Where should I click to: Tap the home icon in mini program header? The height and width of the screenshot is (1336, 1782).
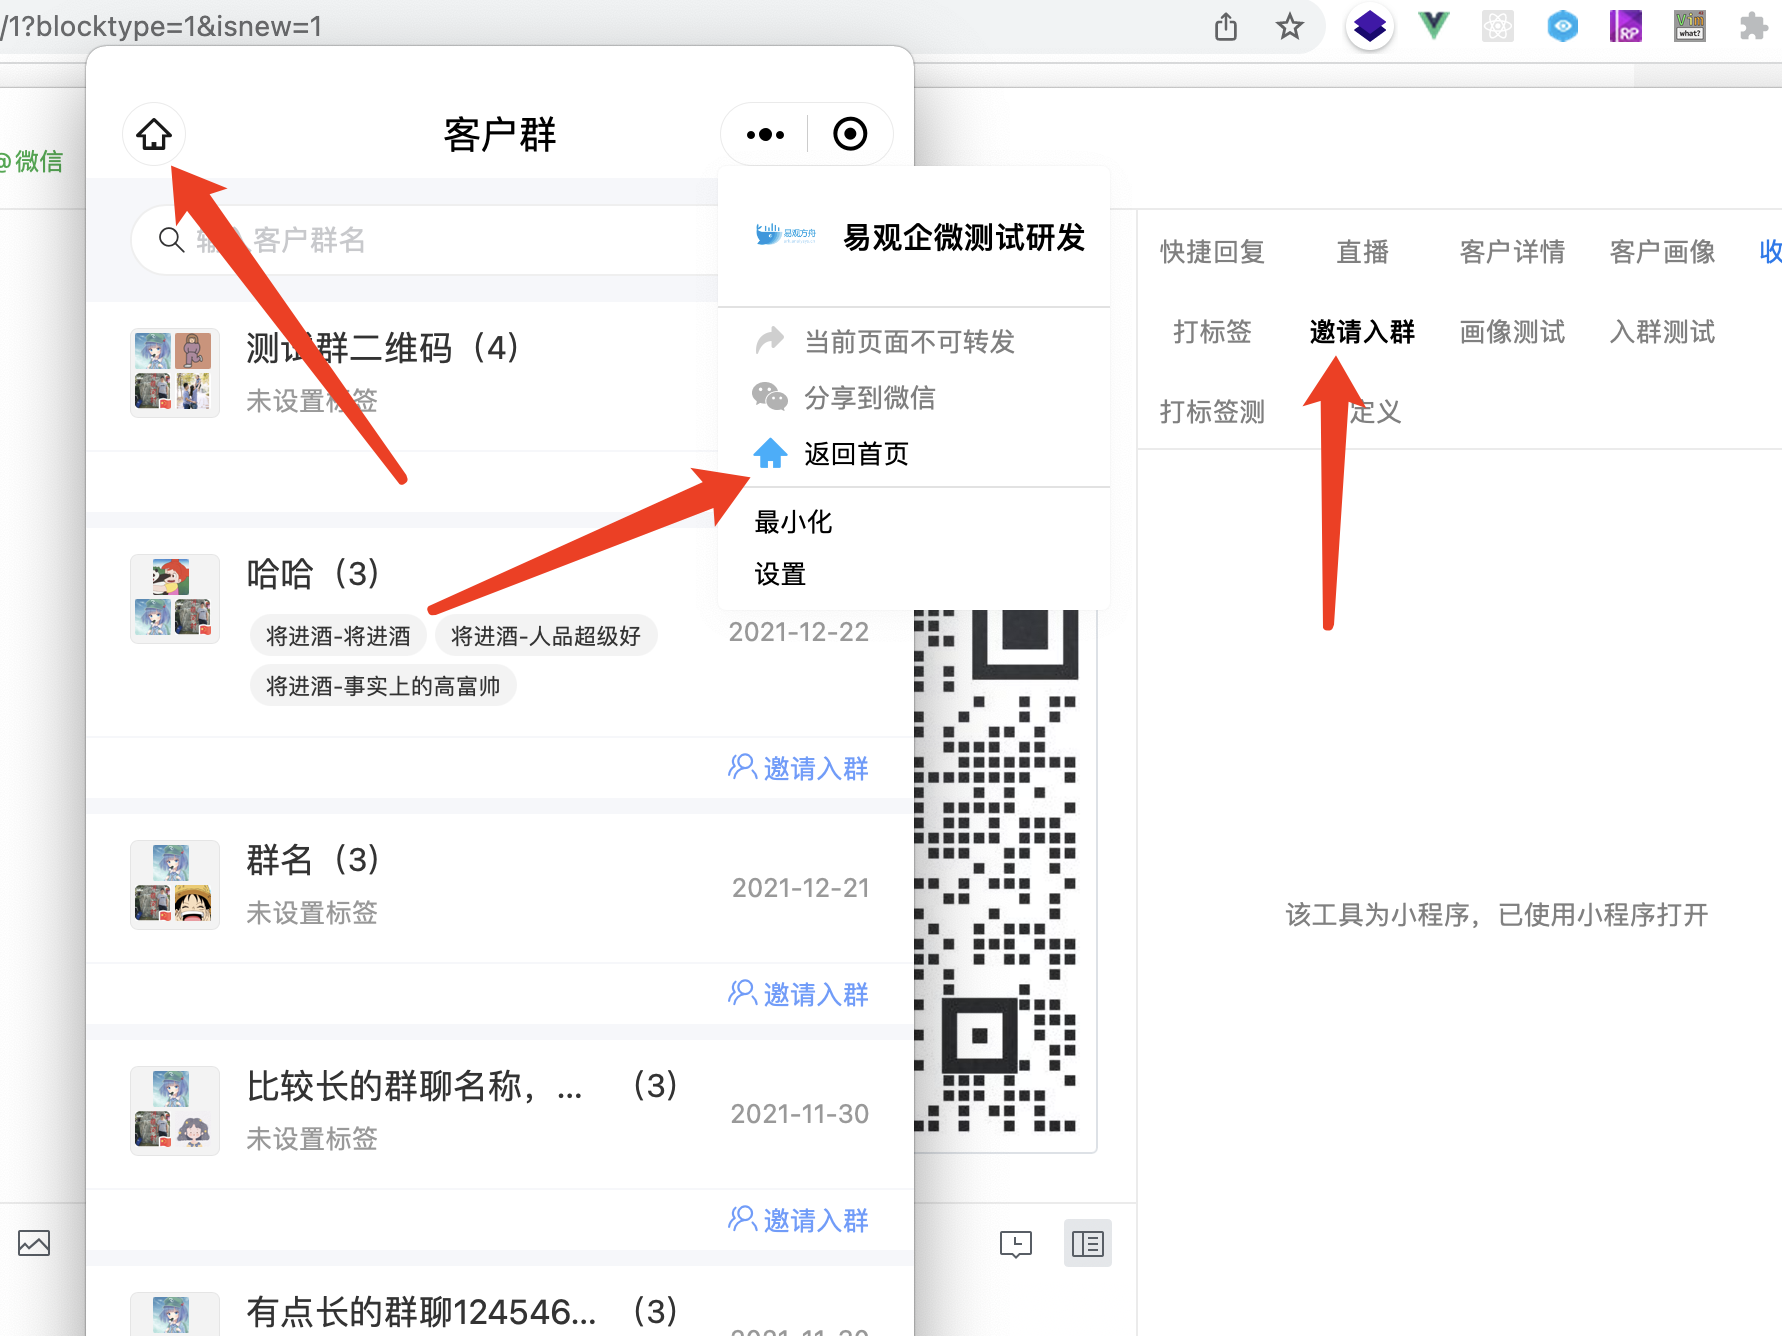154,134
